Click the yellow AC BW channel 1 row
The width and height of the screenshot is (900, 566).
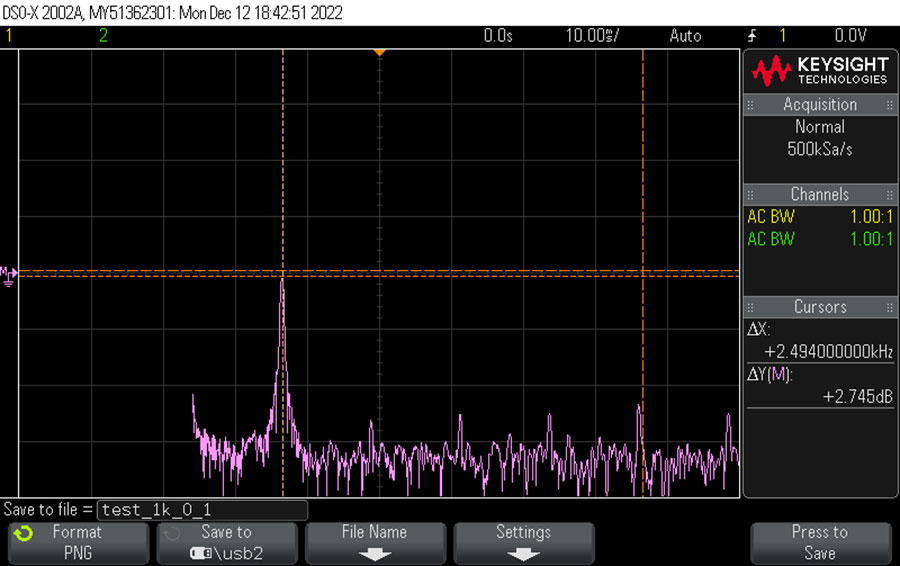pyautogui.click(x=820, y=217)
